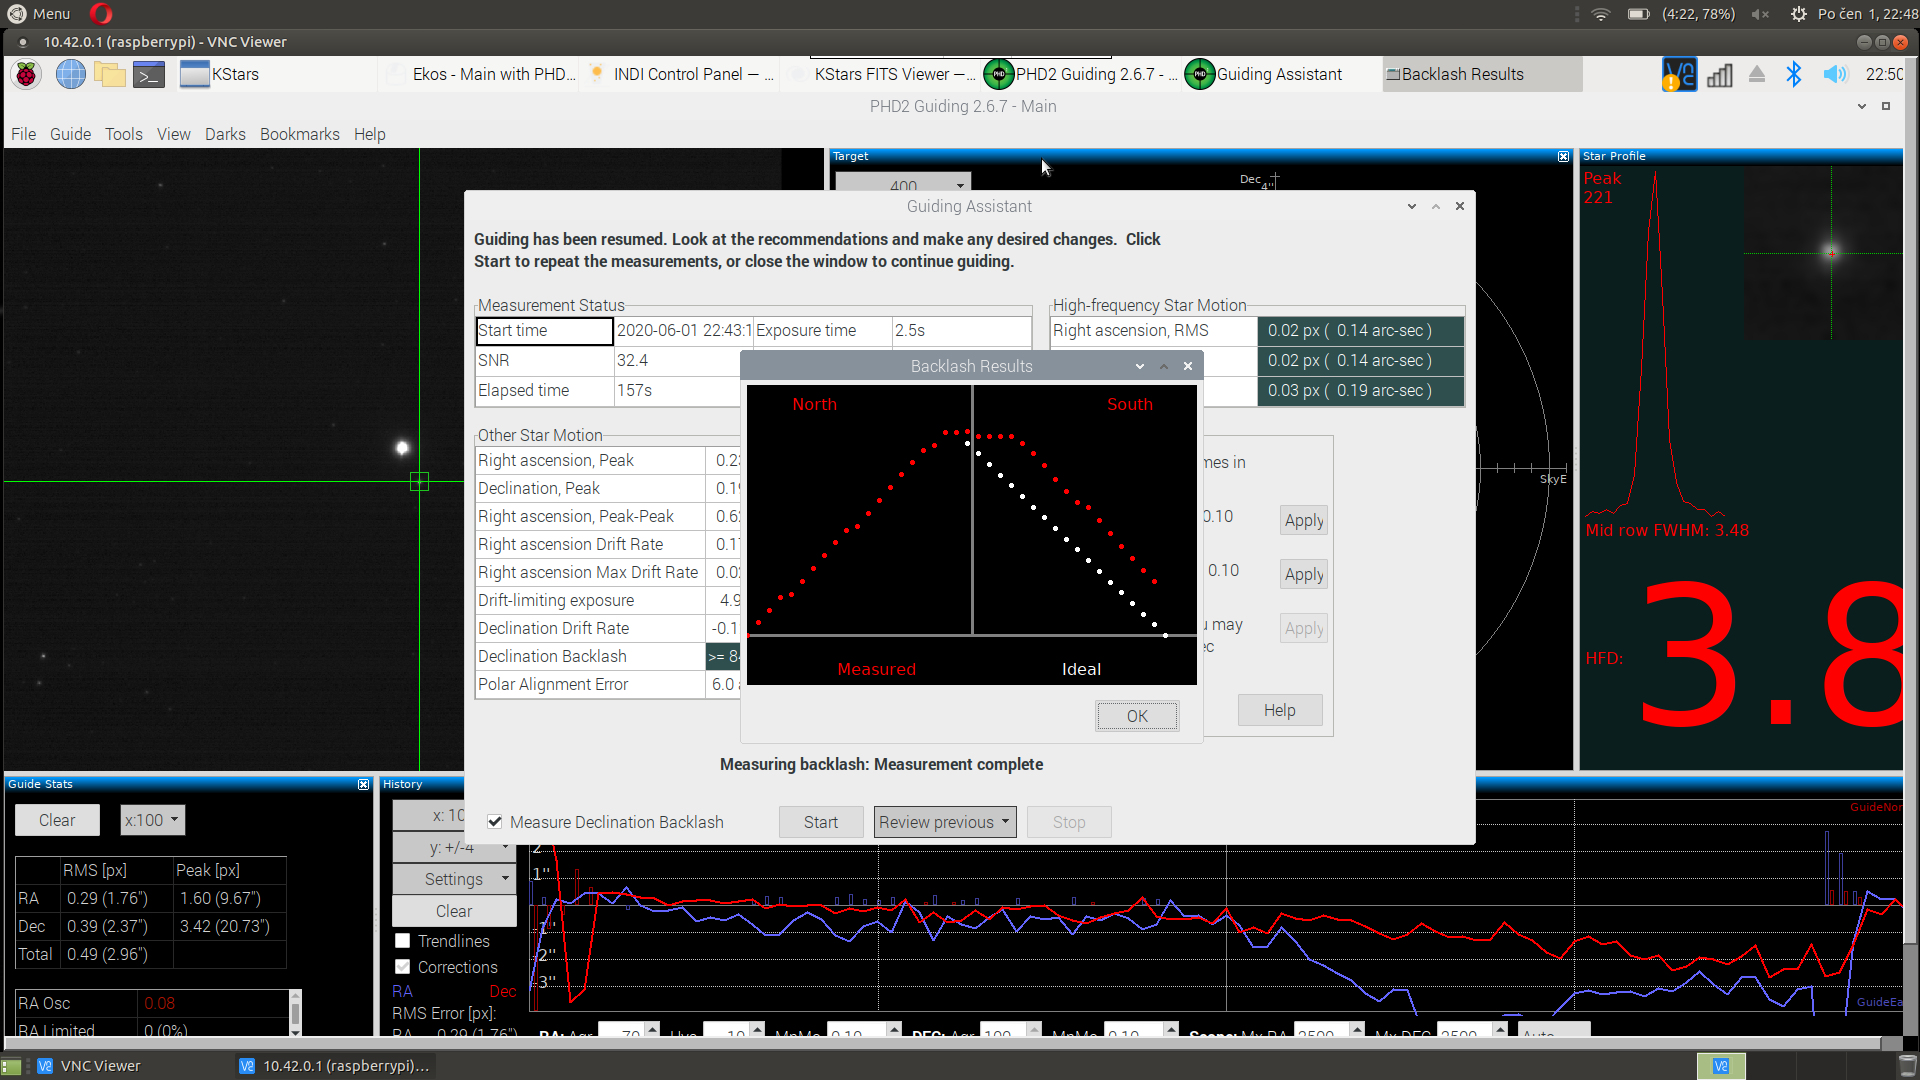Click the Raspberry Pi menu icon
The image size is (1920, 1080).
25,74
